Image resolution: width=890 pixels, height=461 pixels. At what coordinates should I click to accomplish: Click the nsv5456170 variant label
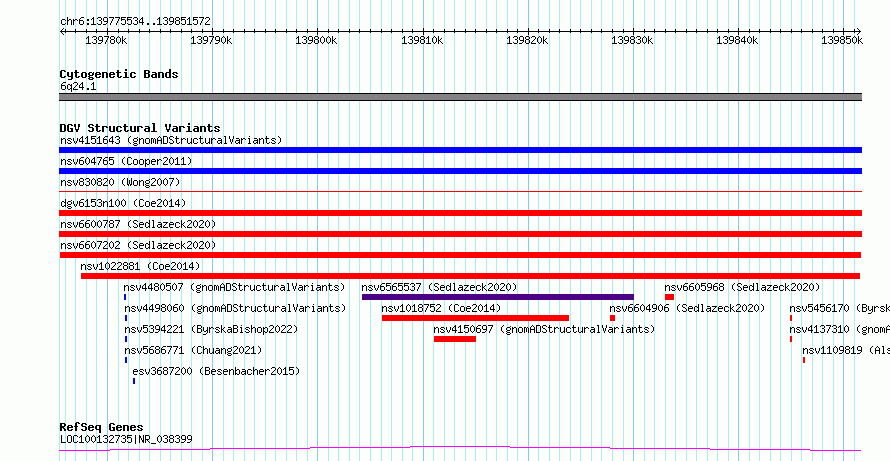pyautogui.click(x=839, y=308)
